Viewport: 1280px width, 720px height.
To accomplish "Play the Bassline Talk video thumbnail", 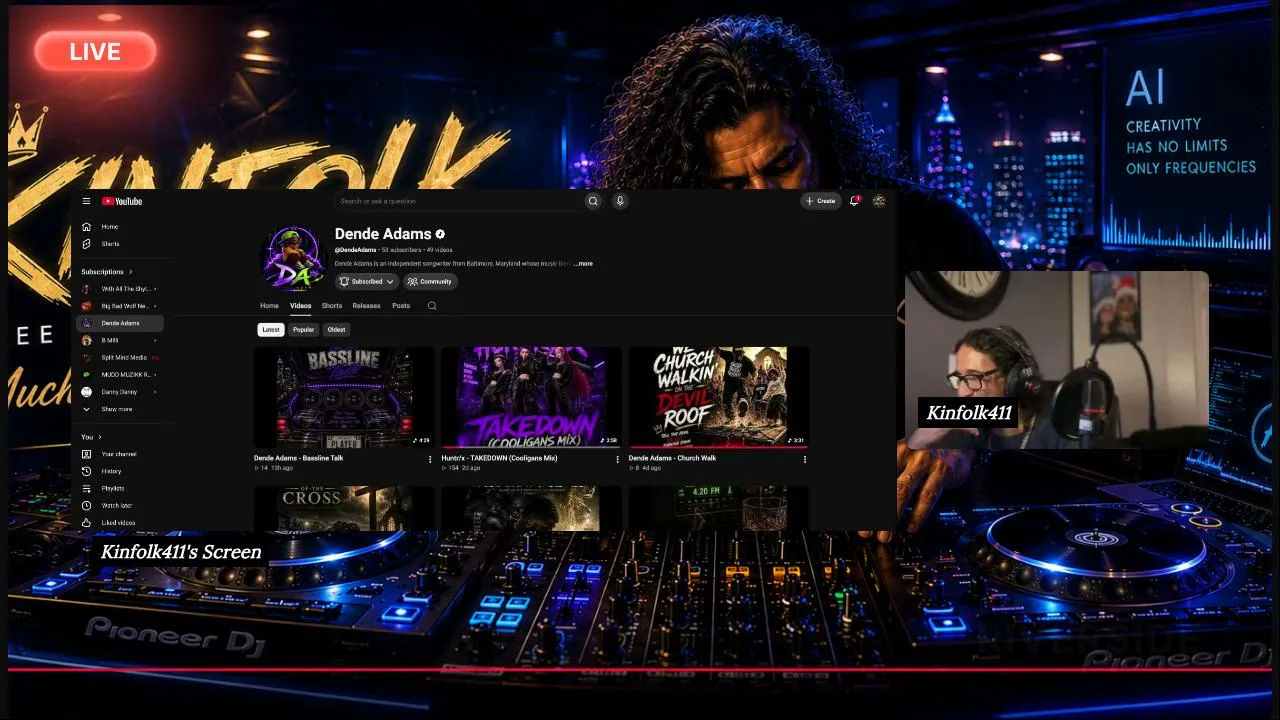I will click(x=344, y=397).
